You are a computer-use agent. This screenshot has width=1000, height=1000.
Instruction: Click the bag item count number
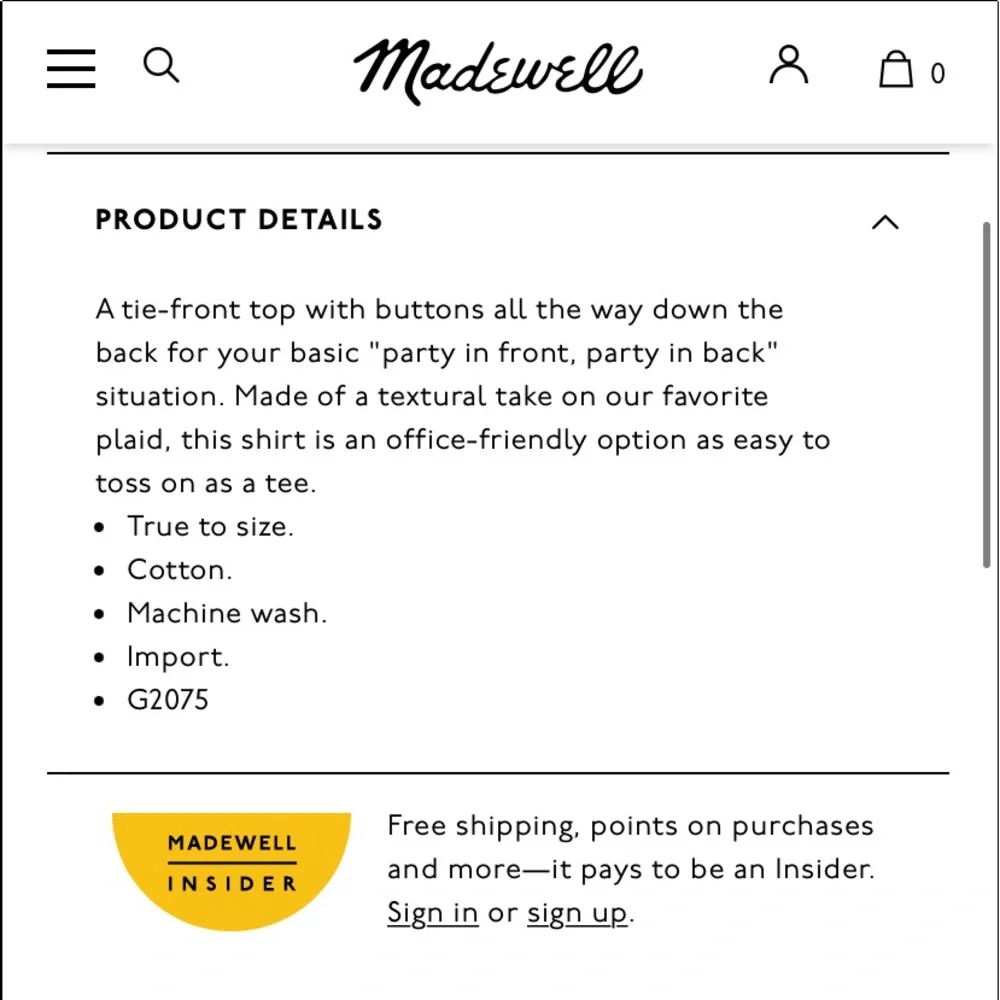937,73
